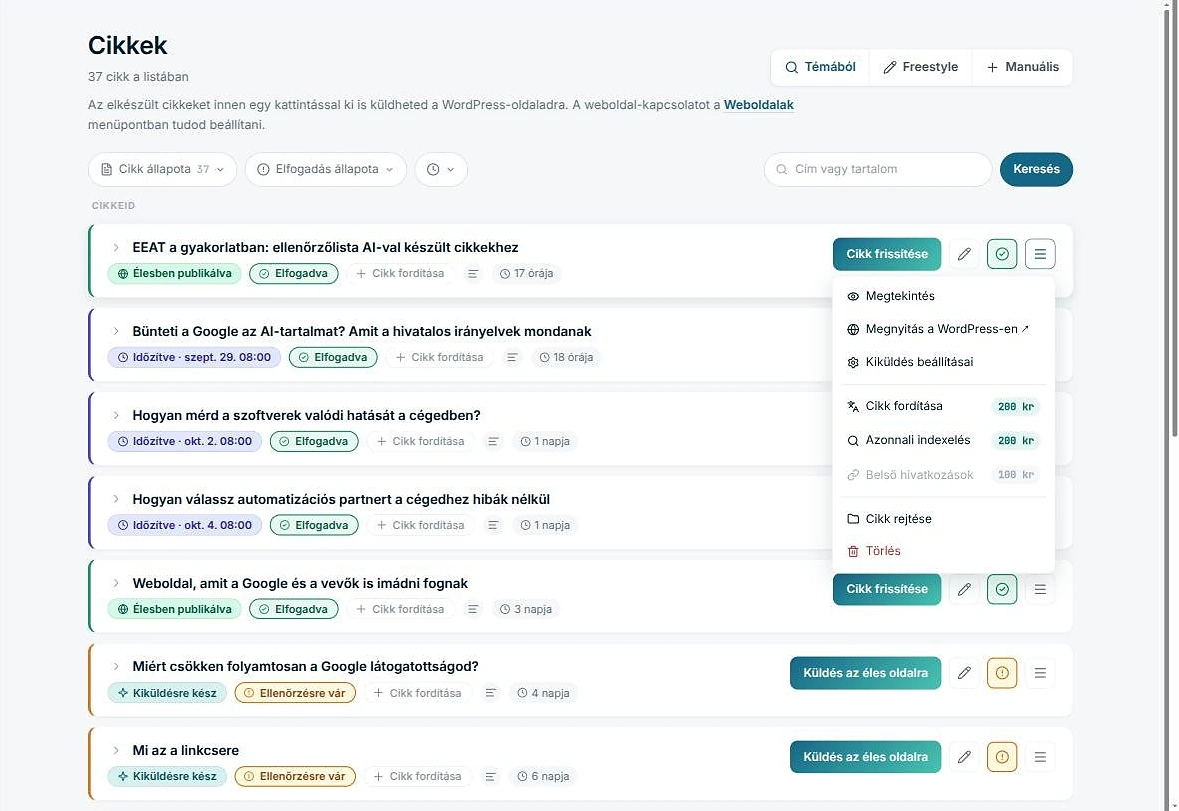Expand the Mi az a linkcsere article row
The width and height of the screenshot is (1179, 811).
point(116,751)
